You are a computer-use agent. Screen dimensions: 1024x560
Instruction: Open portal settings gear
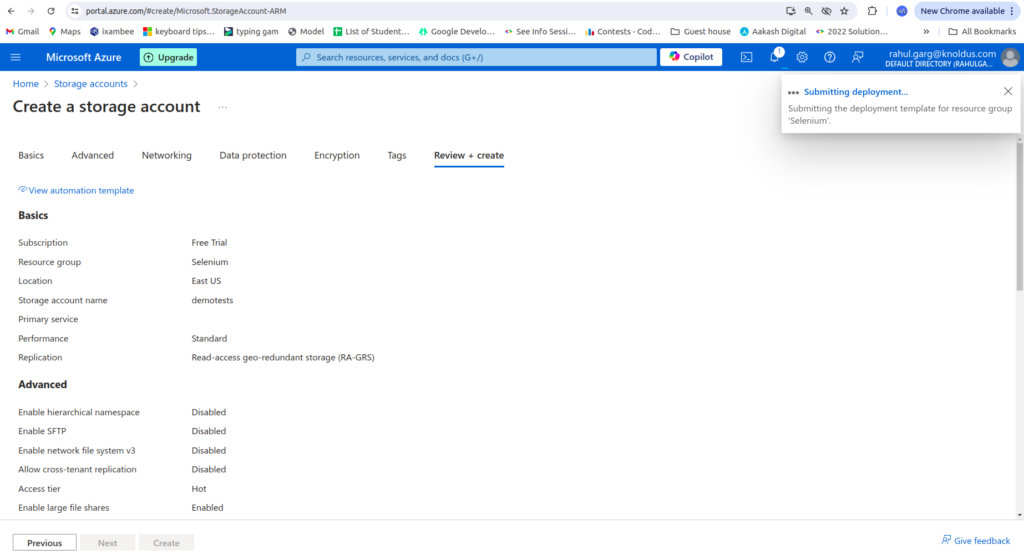click(x=802, y=57)
